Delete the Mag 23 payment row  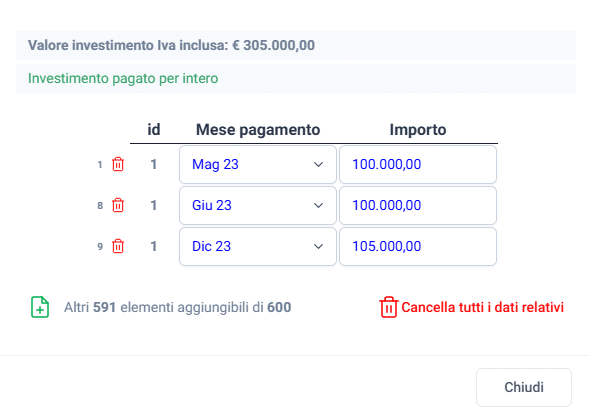pos(118,164)
